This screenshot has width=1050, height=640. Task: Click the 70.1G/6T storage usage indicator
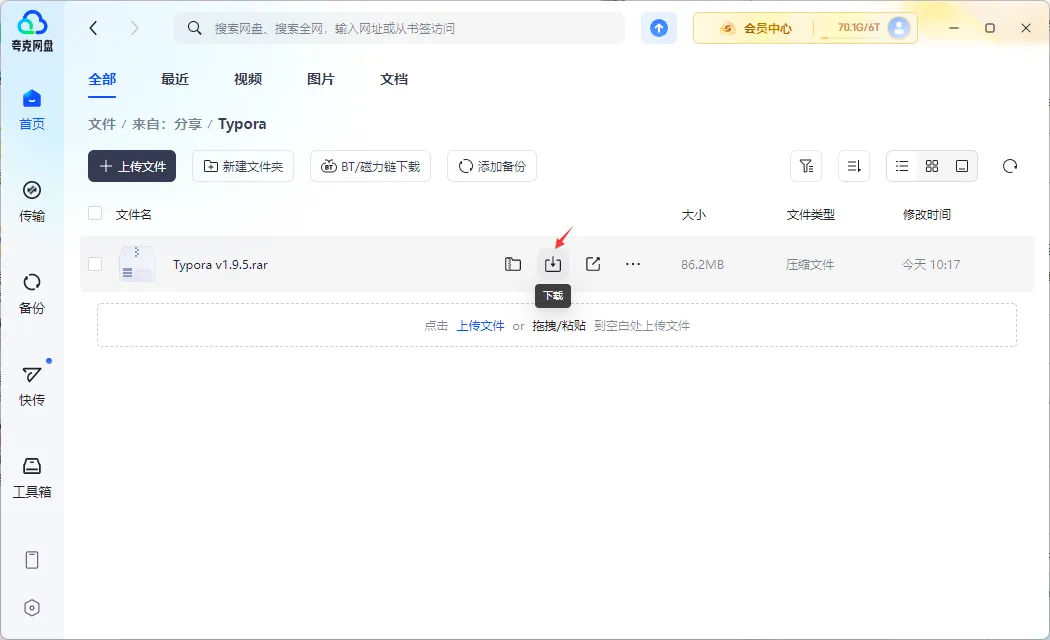click(858, 27)
